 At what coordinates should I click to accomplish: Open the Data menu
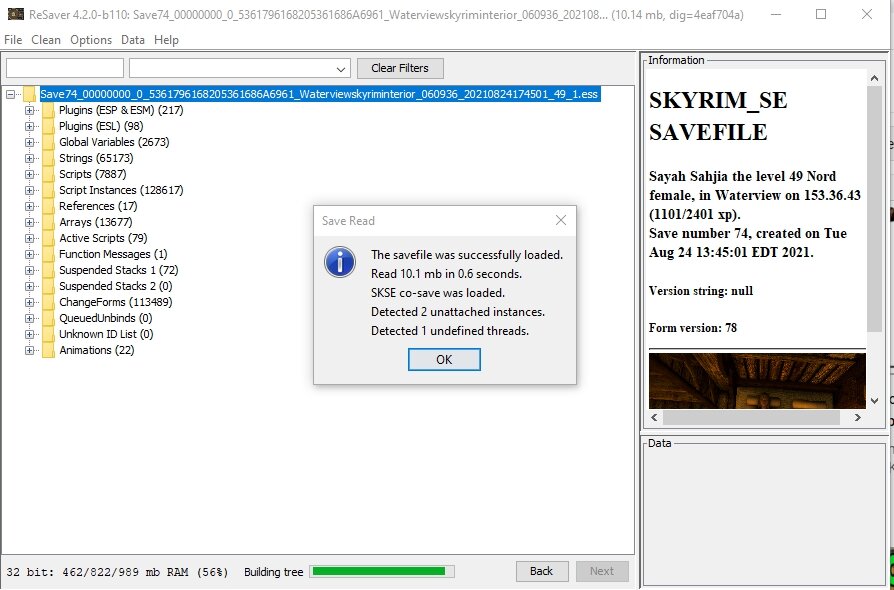click(x=133, y=40)
